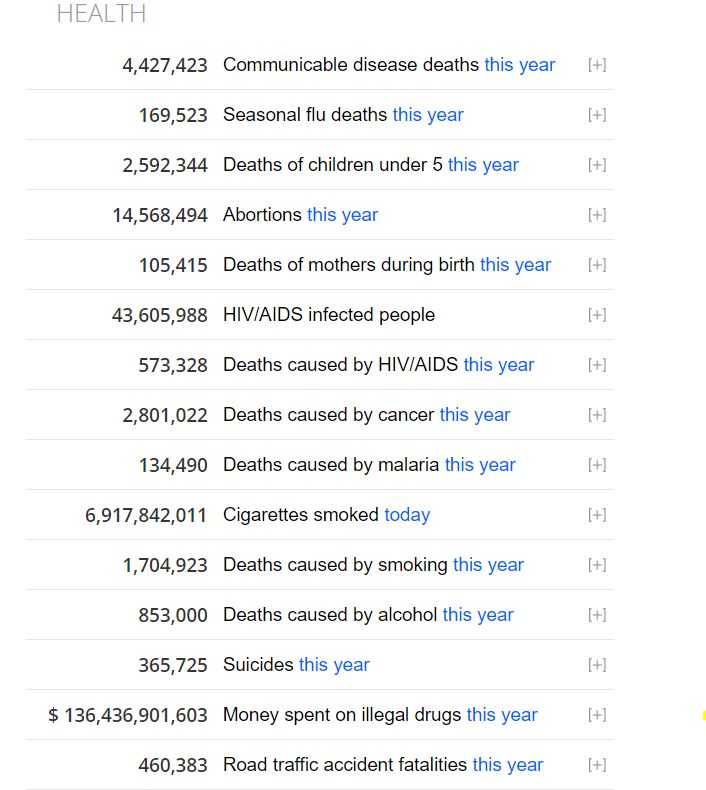Click 'today' link next to Cigarettes smoked
This screenshot has height=790, width=706.
point(407,515)
